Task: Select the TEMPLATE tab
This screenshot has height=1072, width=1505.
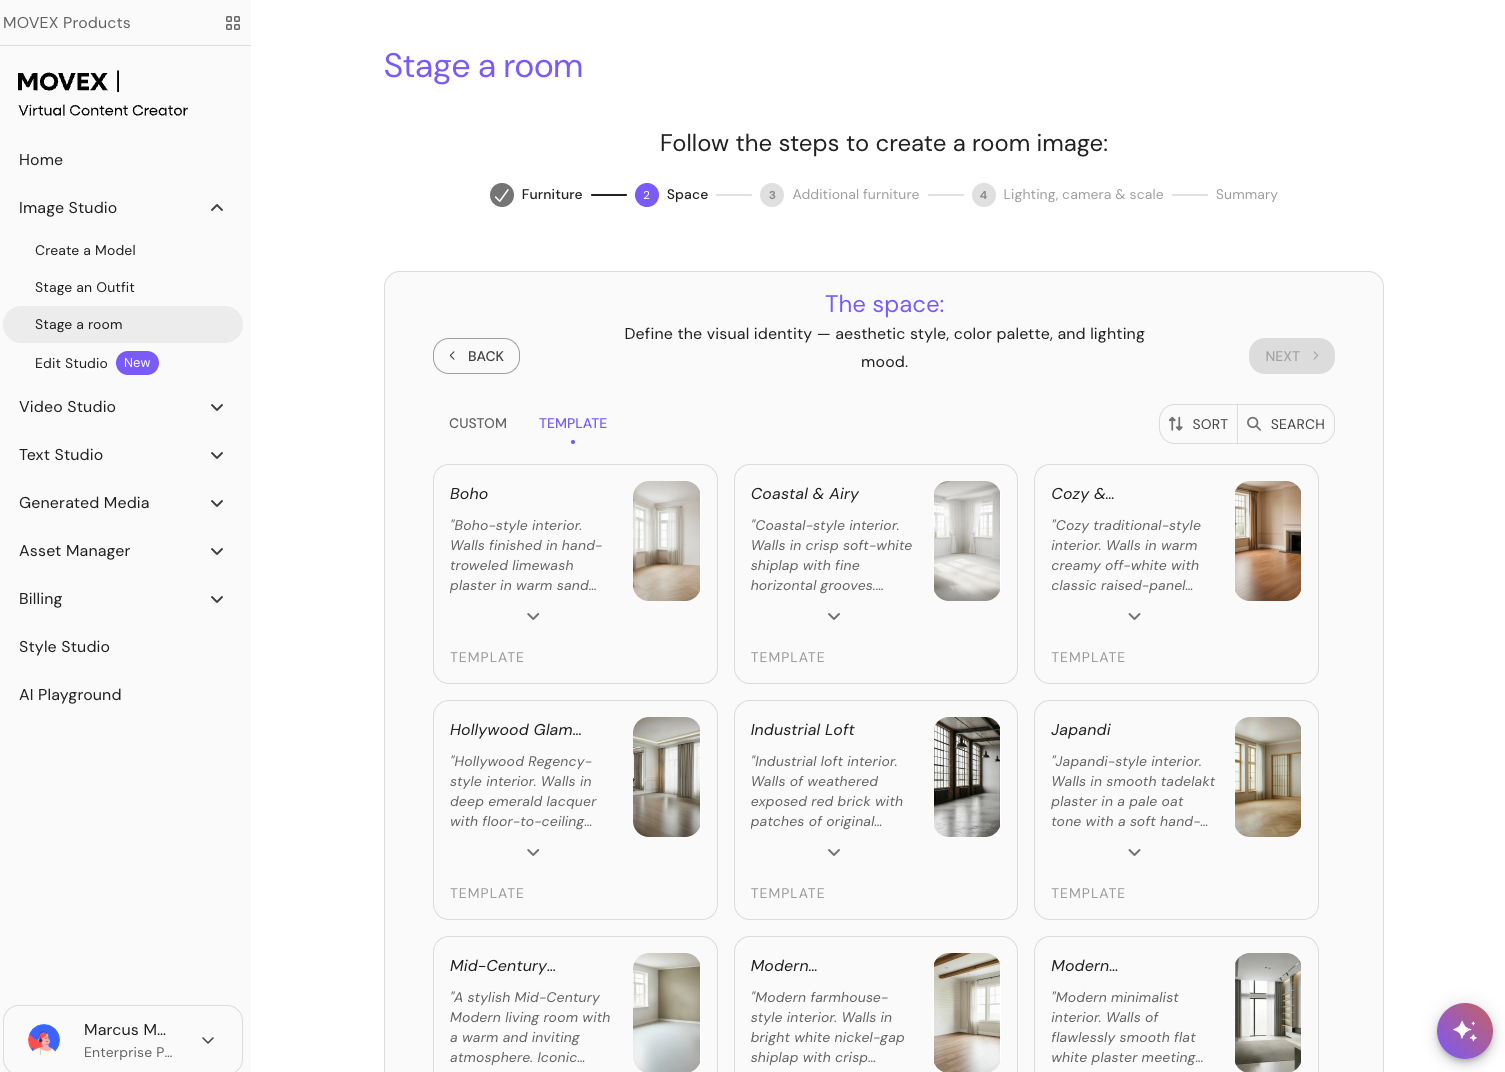Action: (x=573, y=423)
